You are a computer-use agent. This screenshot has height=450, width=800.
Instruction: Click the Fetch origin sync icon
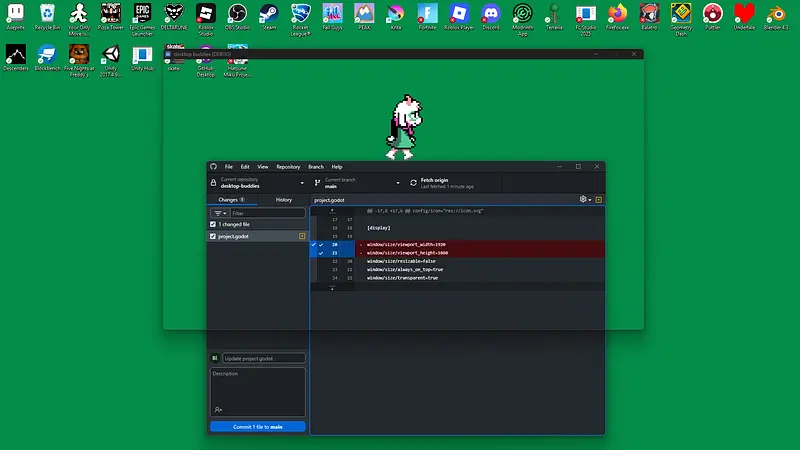coord(413,183)
